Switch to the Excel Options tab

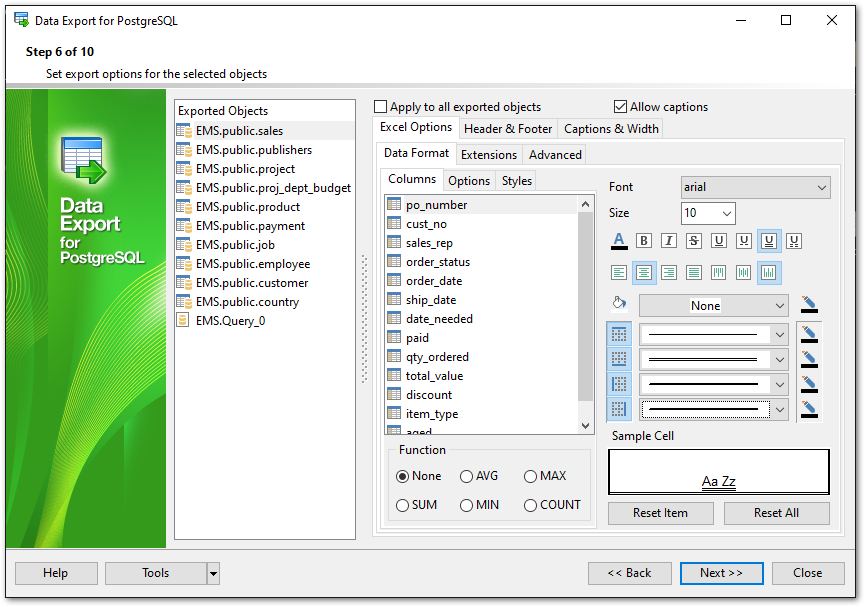[x=416, y=127]
